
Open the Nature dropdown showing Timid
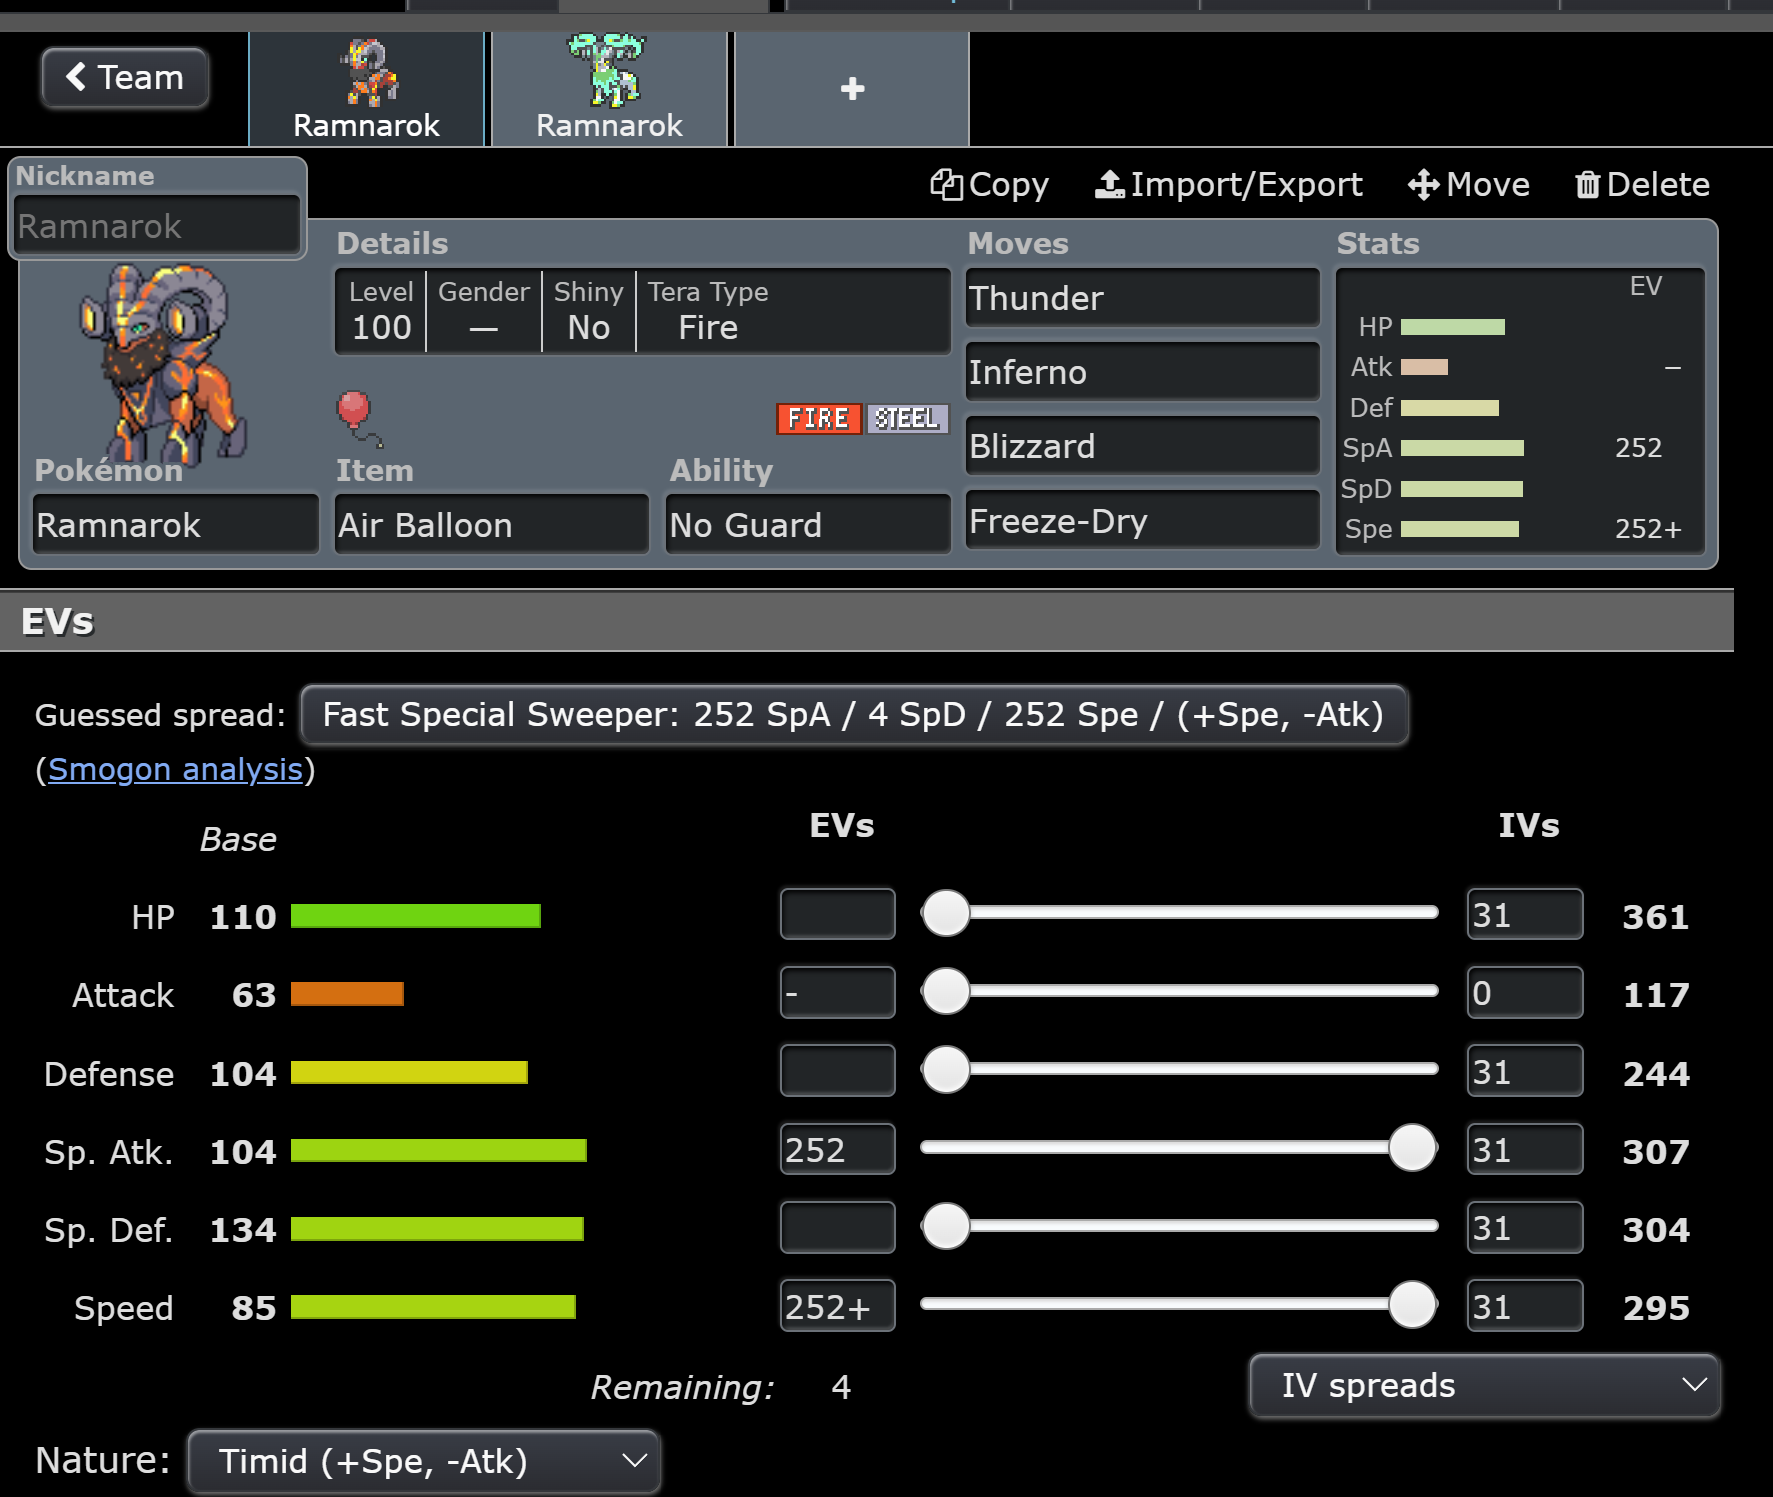(x=424, y=1461)
